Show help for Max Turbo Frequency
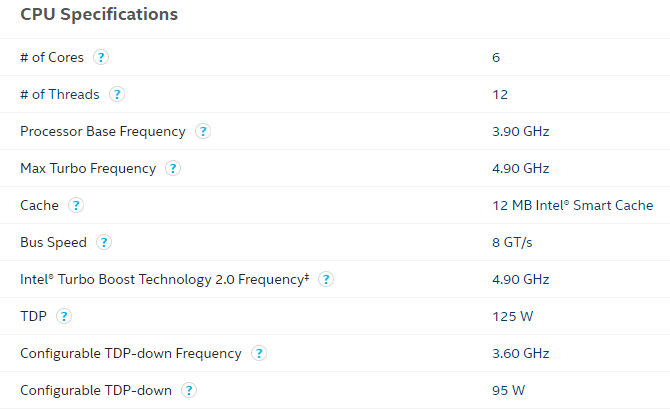This screenshot has height=409, width=670. click(x=173, y=168)
